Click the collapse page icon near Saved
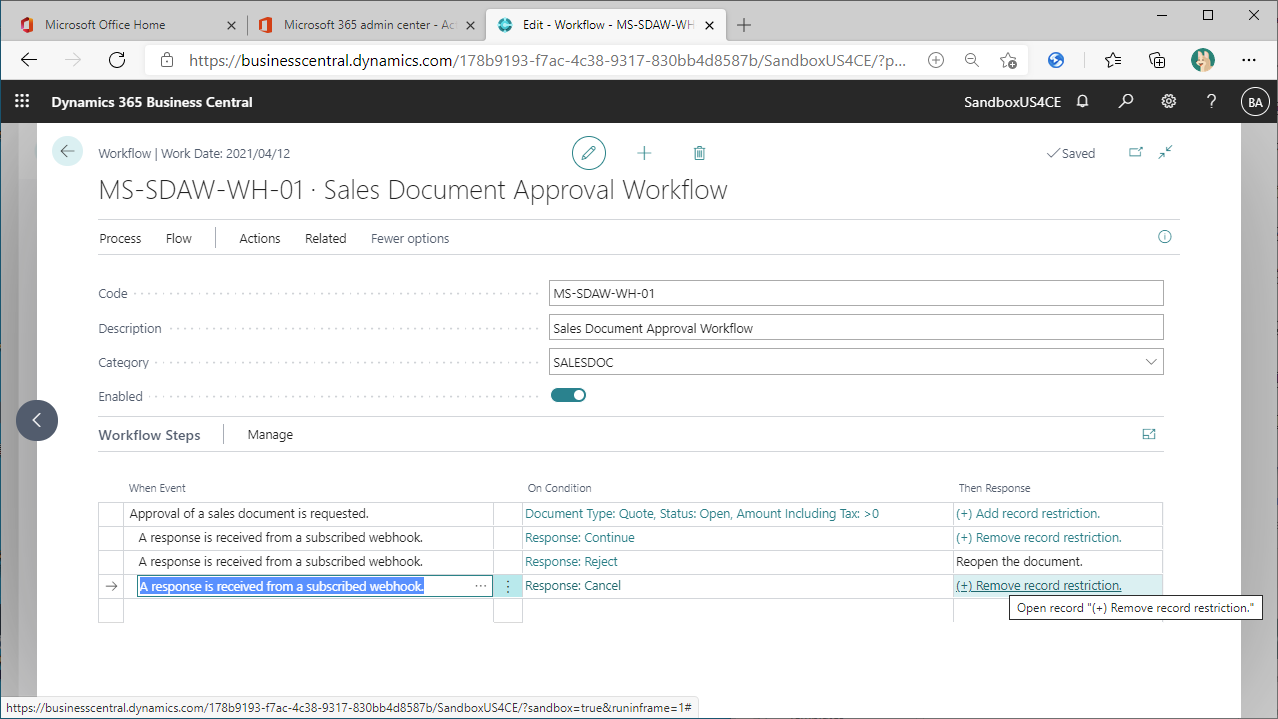1278x719 pixels. point(1164,152)
